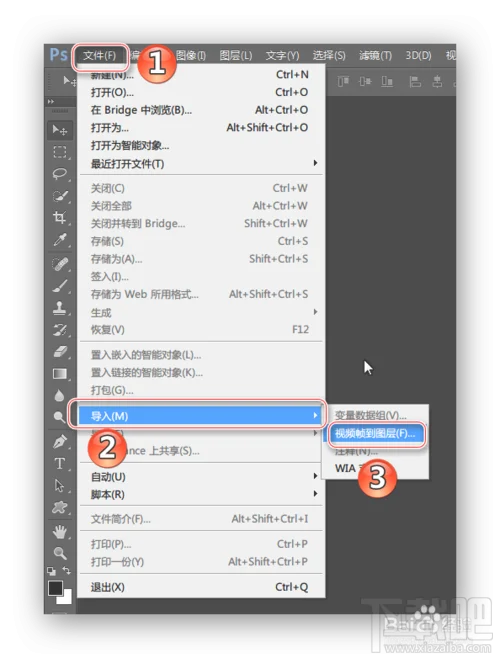Select the Crop tool
The width and height of the screenshot is (500, 658).
[60, 217]
